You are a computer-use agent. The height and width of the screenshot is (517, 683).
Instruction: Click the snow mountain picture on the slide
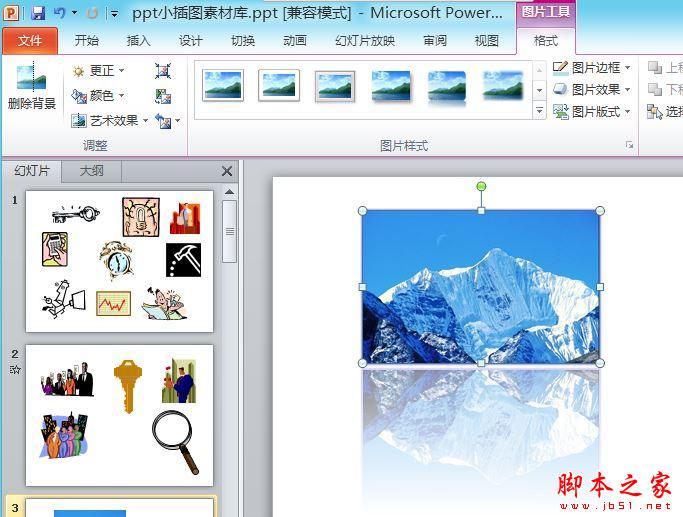coord(481,287)
